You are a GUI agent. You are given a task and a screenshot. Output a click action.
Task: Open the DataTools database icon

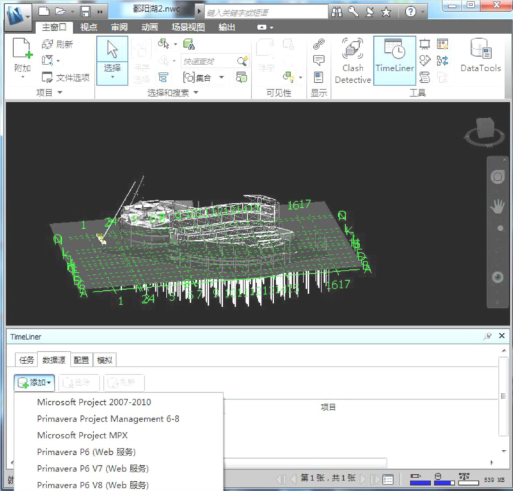pyautogui.click(x=481, y=55)
